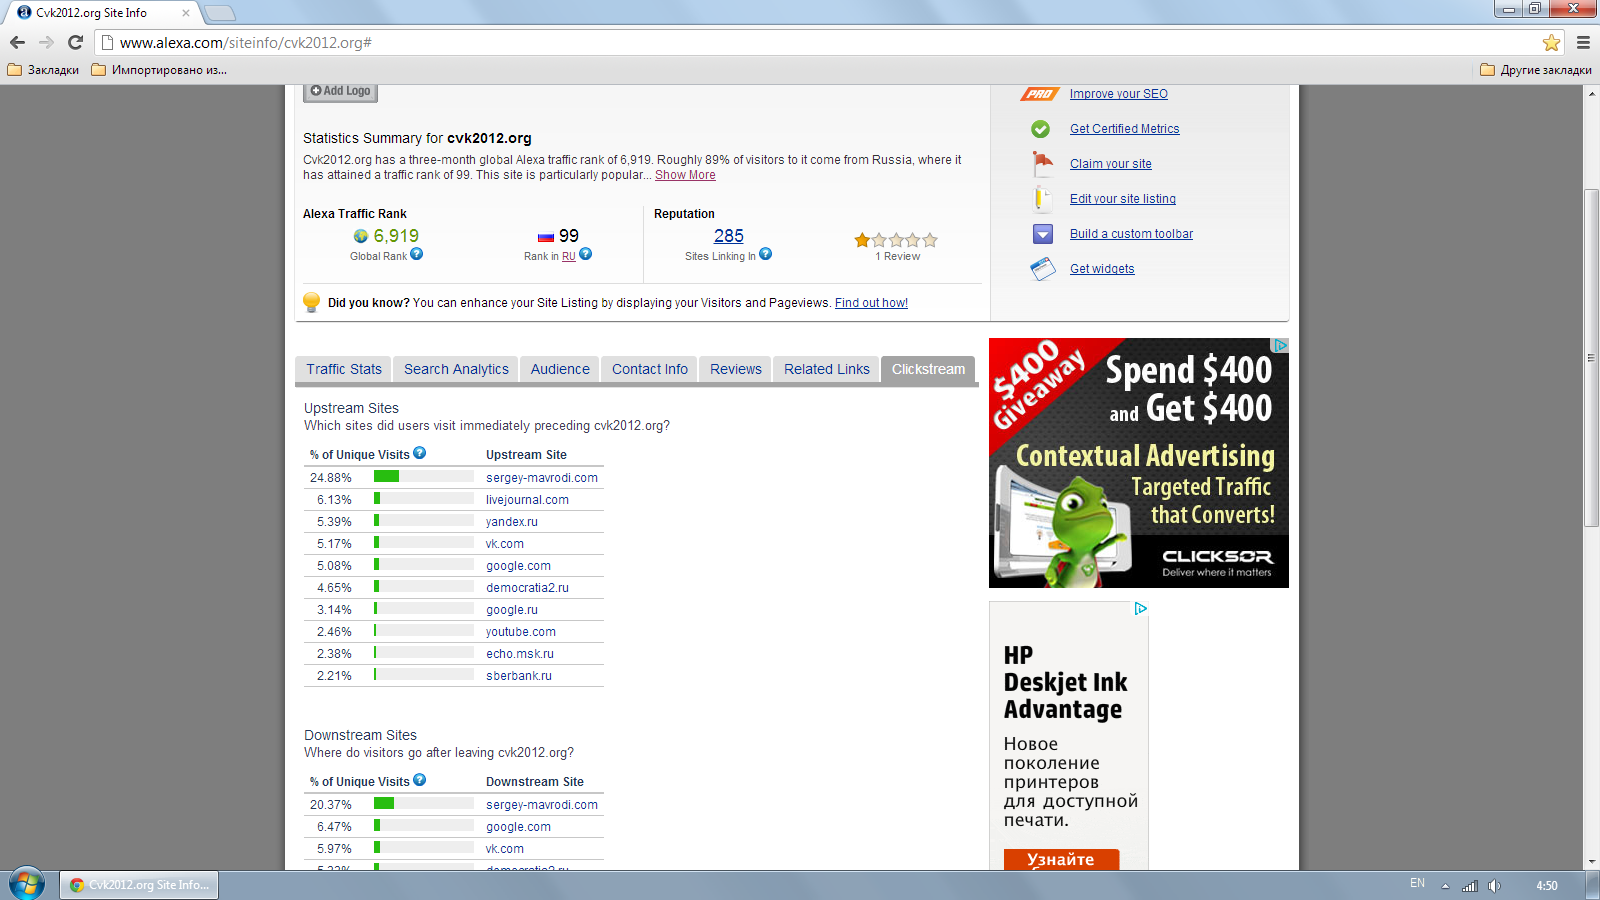Click the star rating icons
Screen dimensions: 1600x900
(x=896, y=240)
